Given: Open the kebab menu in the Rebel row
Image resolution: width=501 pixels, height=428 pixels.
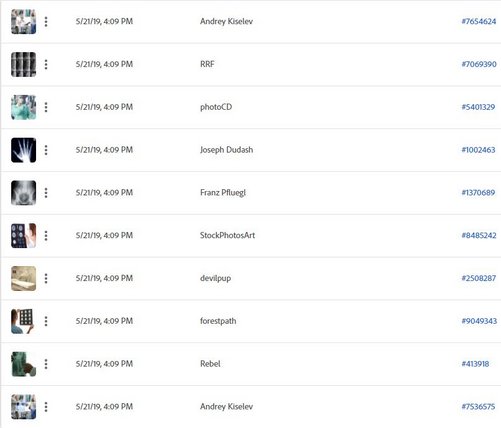Looking at the screenshot, I should pyautogui.click(x=46, y=364).
